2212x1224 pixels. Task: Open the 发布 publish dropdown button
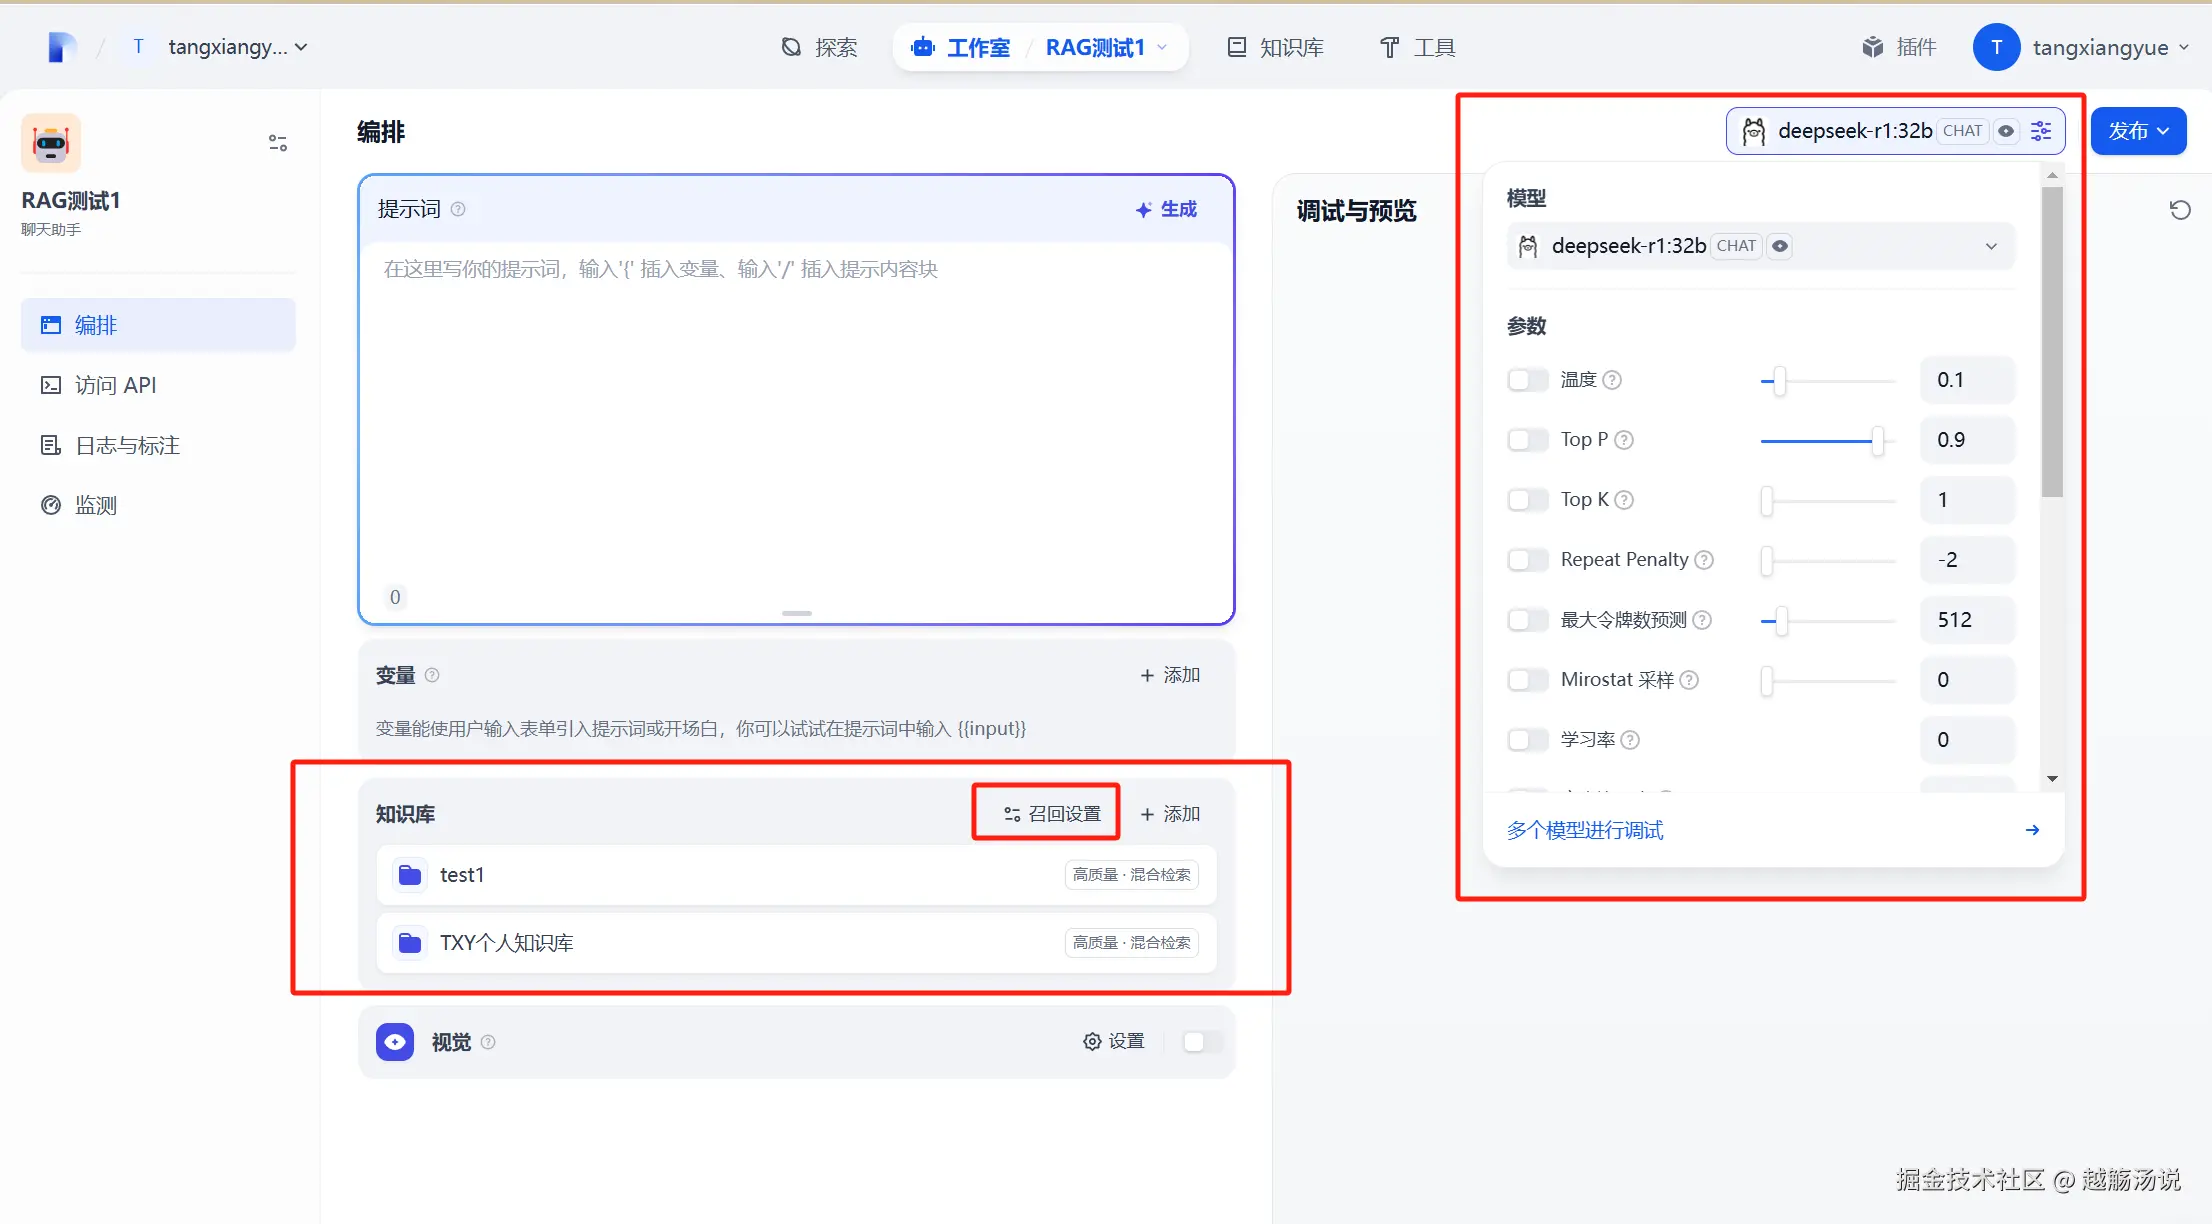2138,131
